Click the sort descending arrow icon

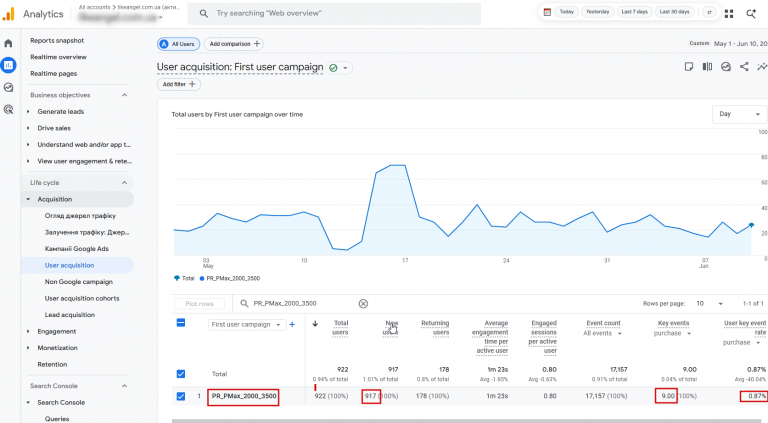(x=315, y=324)
